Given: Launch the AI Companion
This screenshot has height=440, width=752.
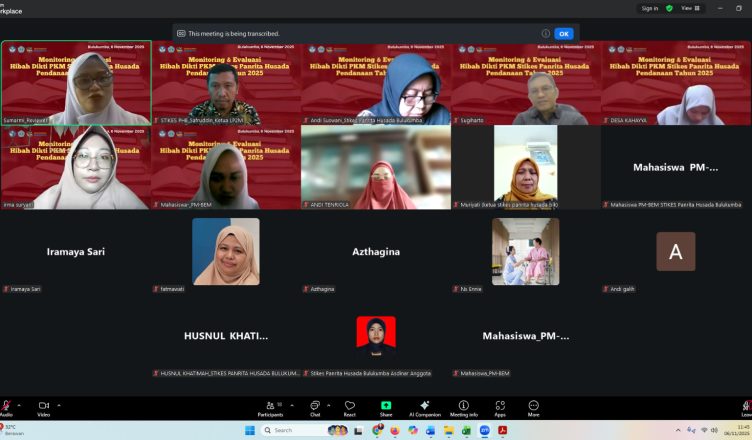Looking at the screenshot, I should point(424,408).
